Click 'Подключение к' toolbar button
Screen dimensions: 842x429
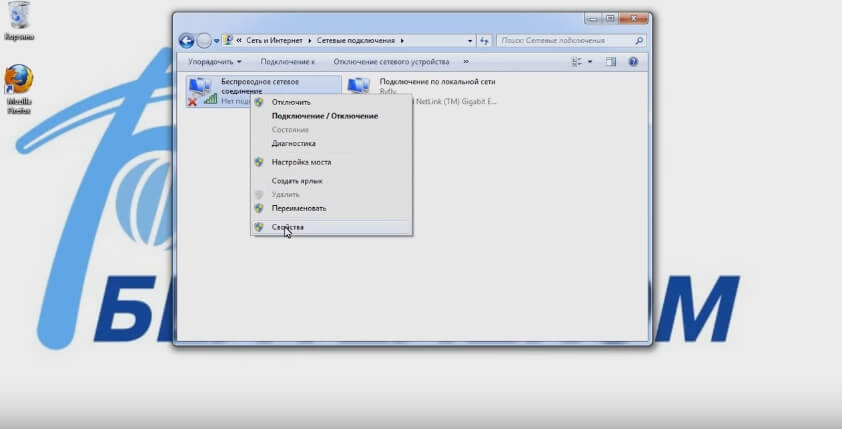coord(288,62)
